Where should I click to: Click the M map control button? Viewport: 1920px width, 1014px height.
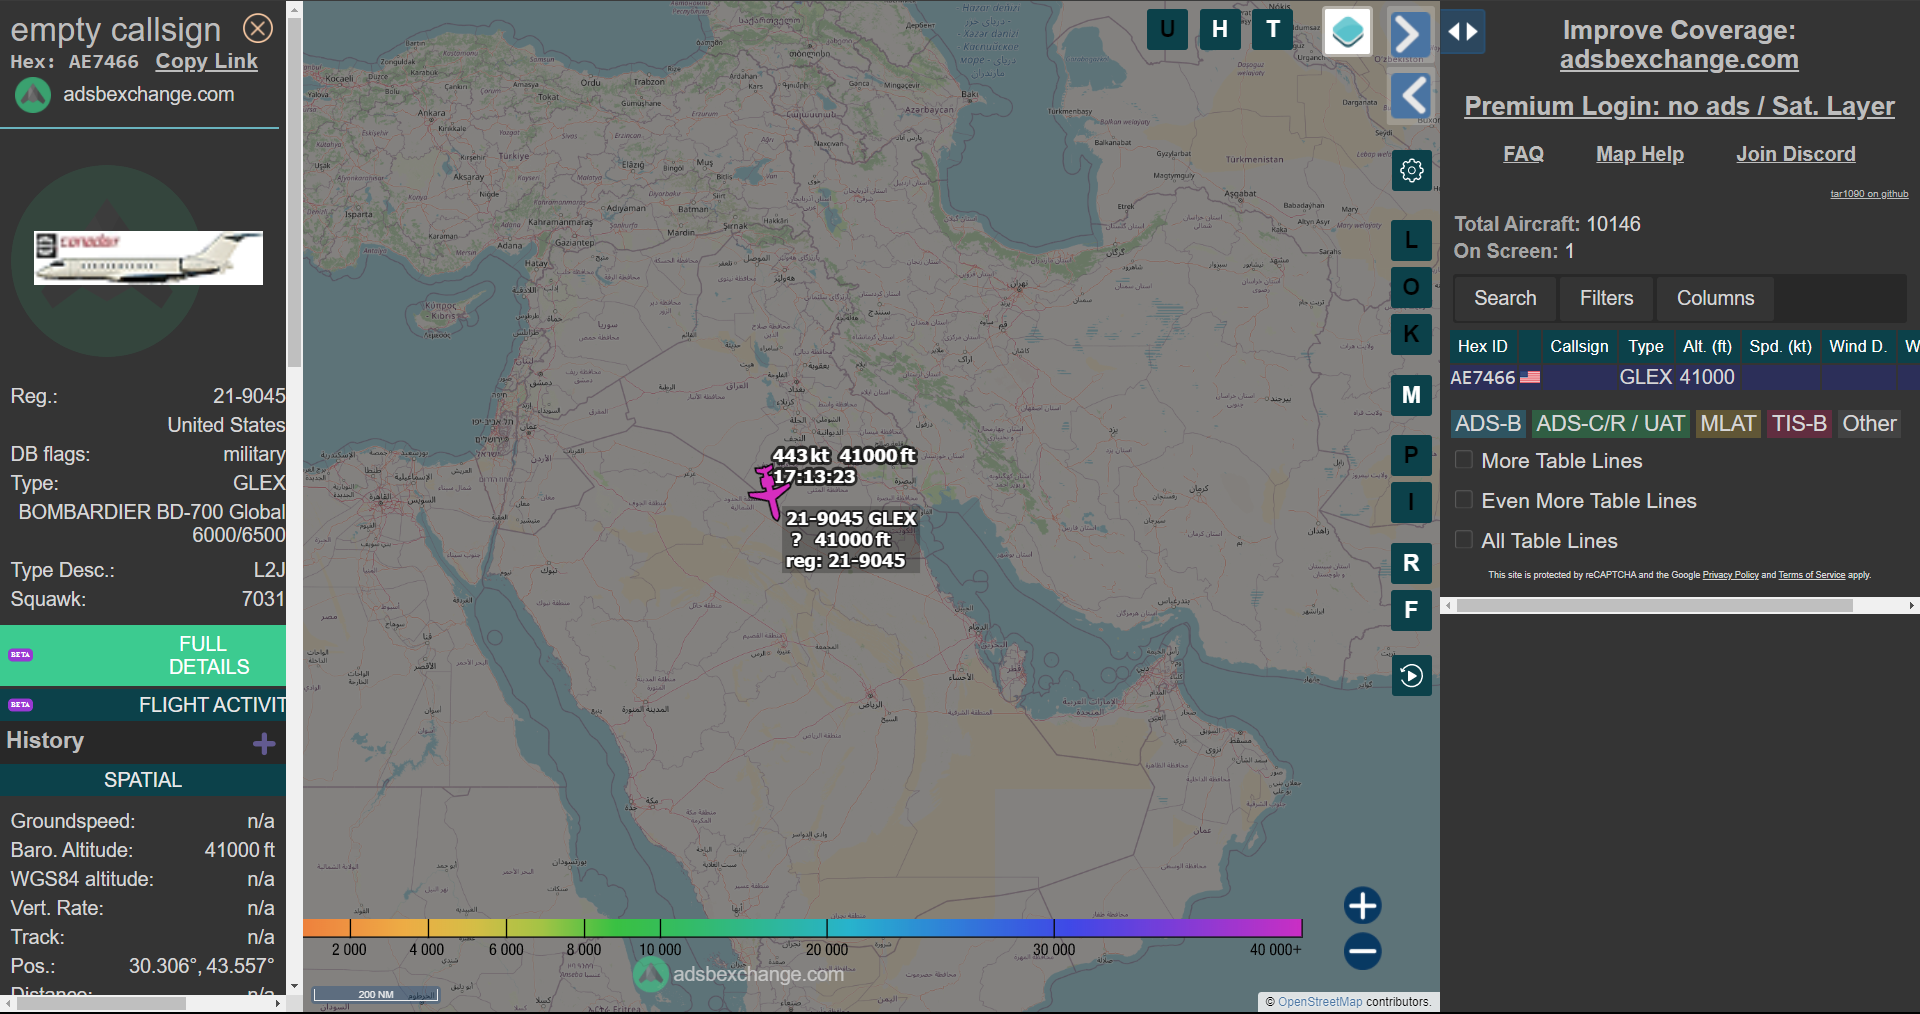[1411, 395]
